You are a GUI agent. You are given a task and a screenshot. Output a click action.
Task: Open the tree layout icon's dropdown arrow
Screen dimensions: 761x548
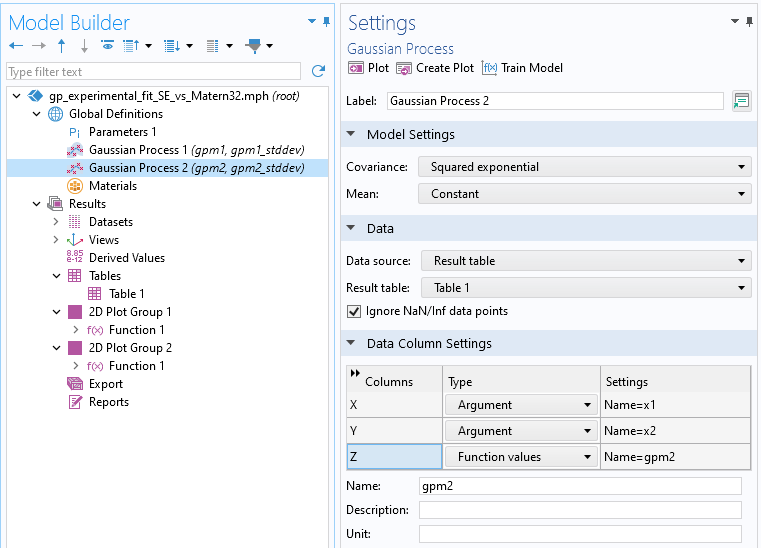(x=230, y=46)
